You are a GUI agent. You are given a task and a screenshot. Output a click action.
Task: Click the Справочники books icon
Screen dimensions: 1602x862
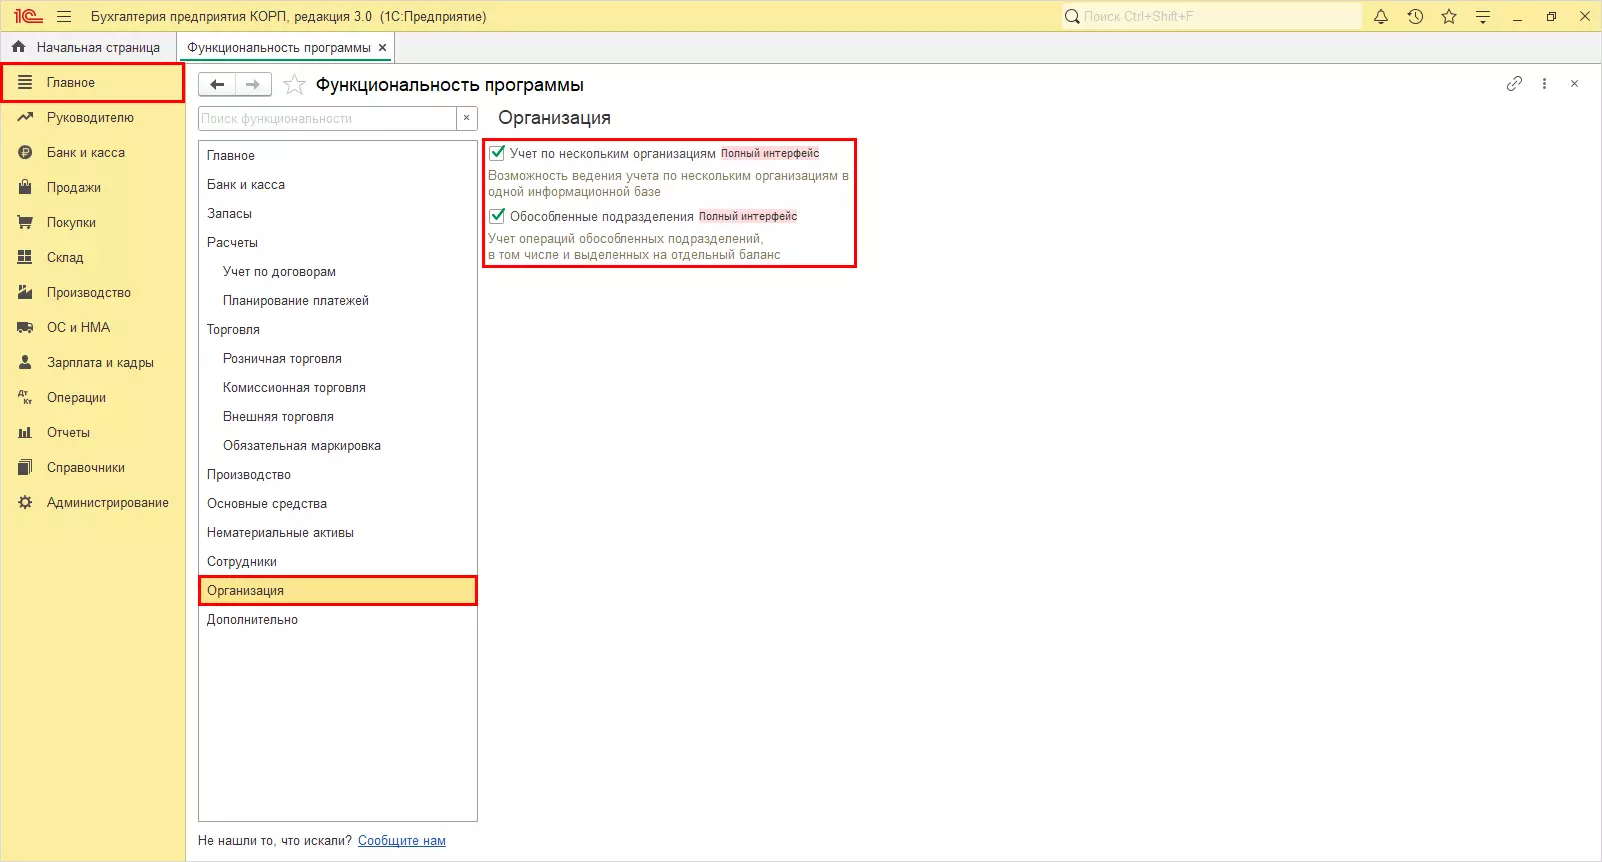tap(25, 467)
